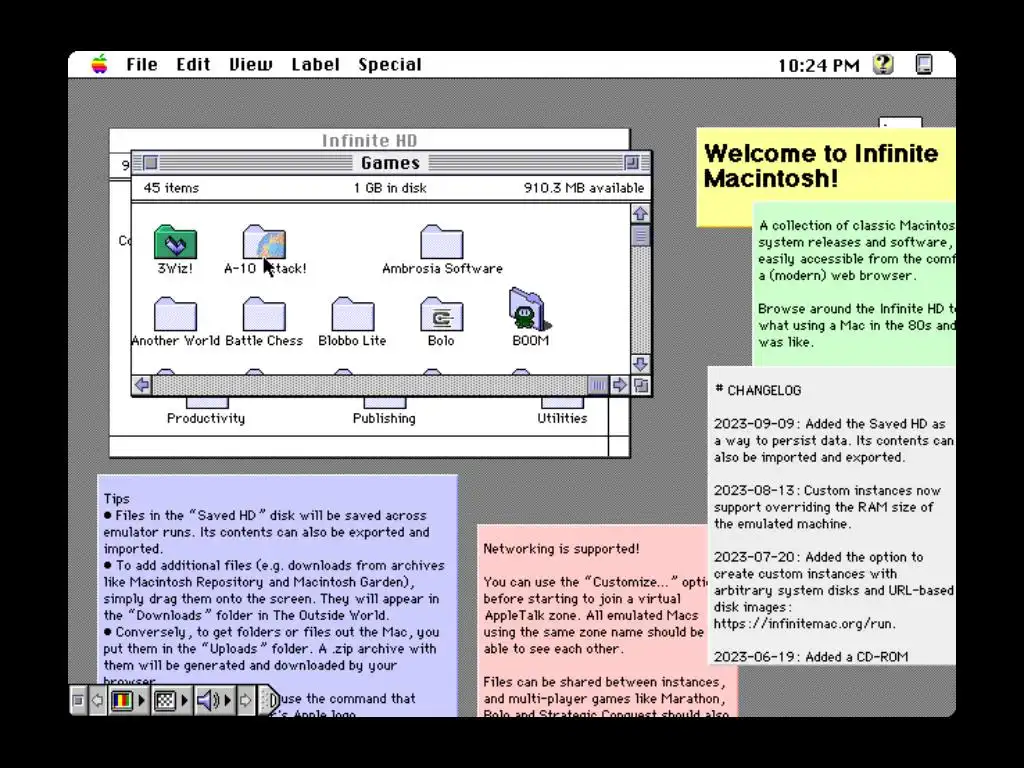1024x768 pixels.
Task: Click the Battle Chess folder
Action: (264, 315)
